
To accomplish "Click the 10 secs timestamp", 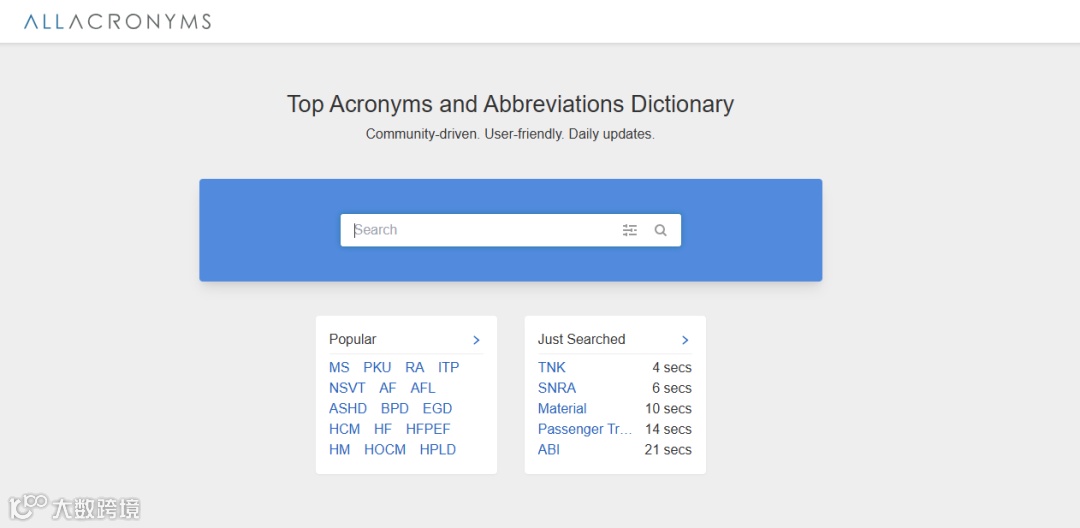I will [668, 409].
